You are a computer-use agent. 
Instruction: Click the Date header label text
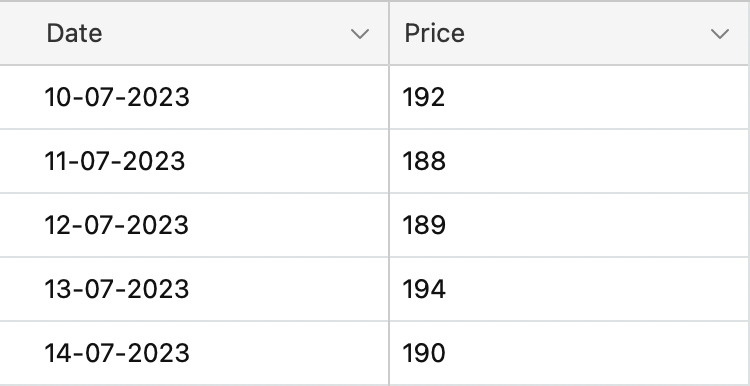[74, 33]
